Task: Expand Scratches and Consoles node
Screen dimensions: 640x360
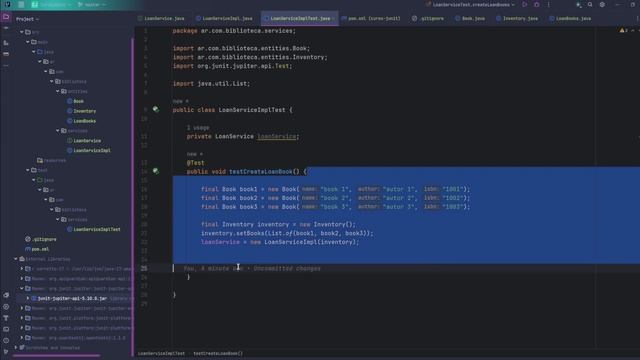Action: tap(16, 348)
